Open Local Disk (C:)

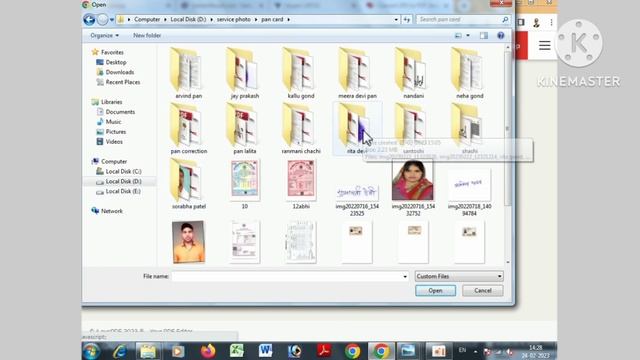(x=123, y=171)
